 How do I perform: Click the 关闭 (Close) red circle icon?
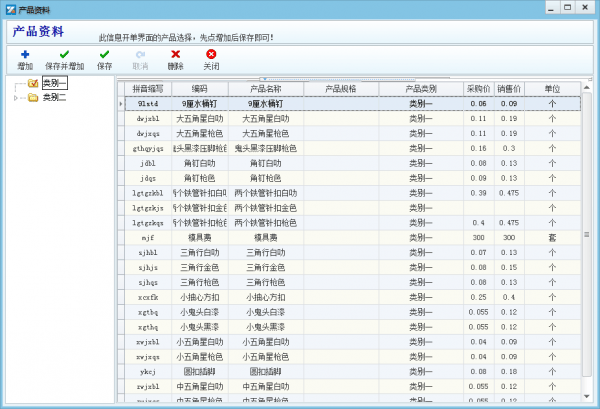tap(211, 54)
